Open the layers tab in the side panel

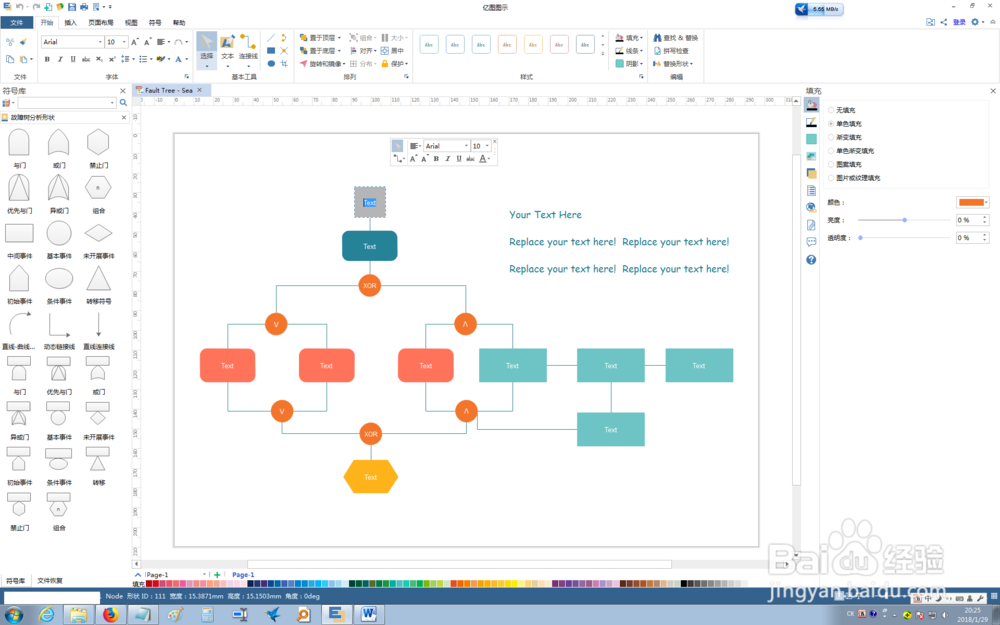click(811, 173)
